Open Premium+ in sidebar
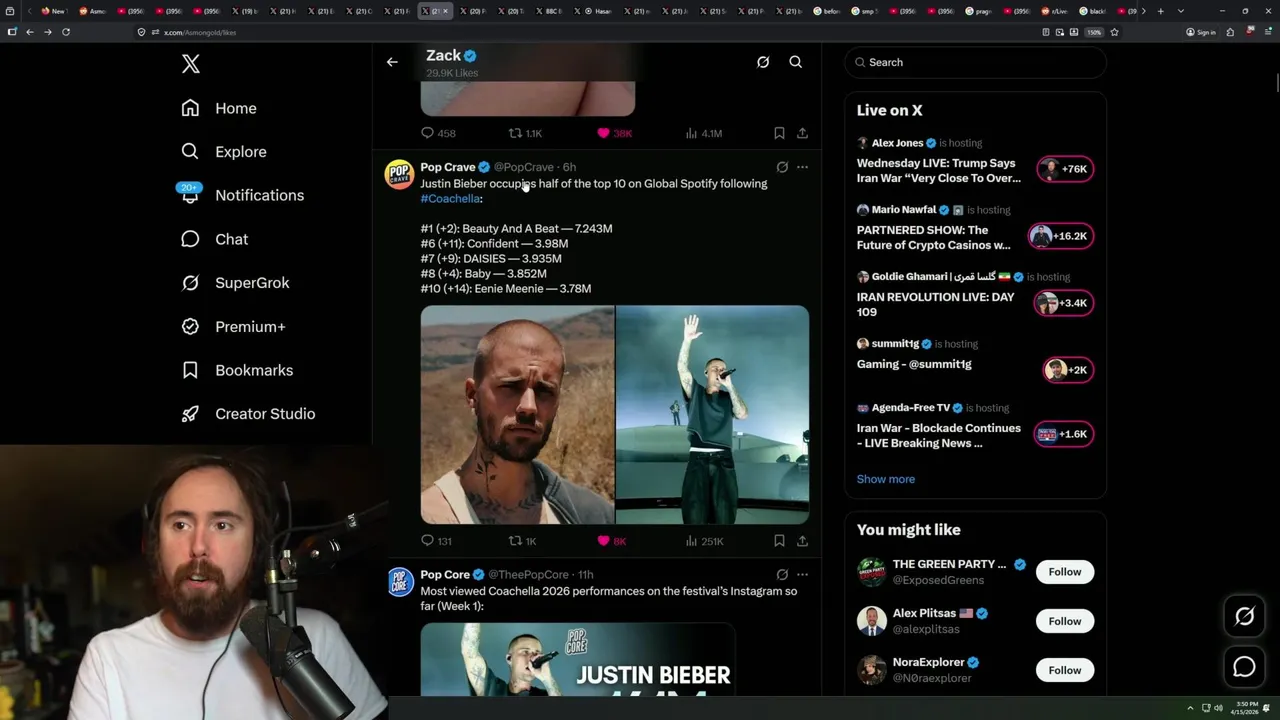Viewport: 1280px width, 720px height. (x=233, y=327)
